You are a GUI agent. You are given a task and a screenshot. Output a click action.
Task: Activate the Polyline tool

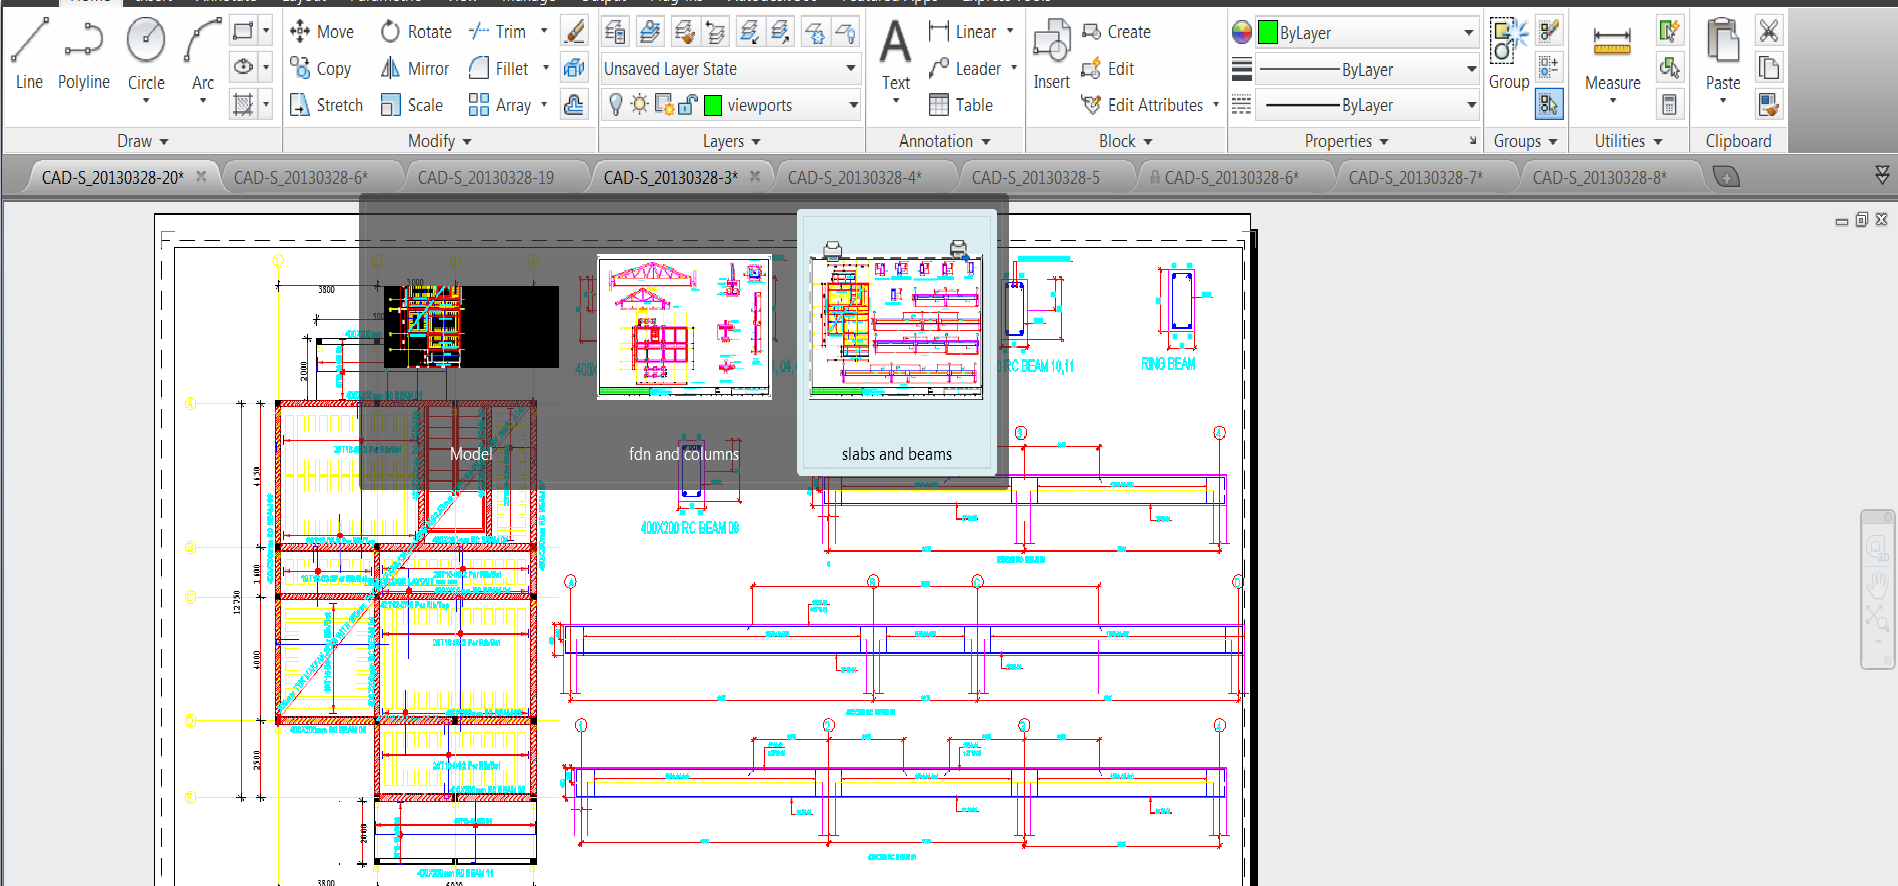pos(84,55)
